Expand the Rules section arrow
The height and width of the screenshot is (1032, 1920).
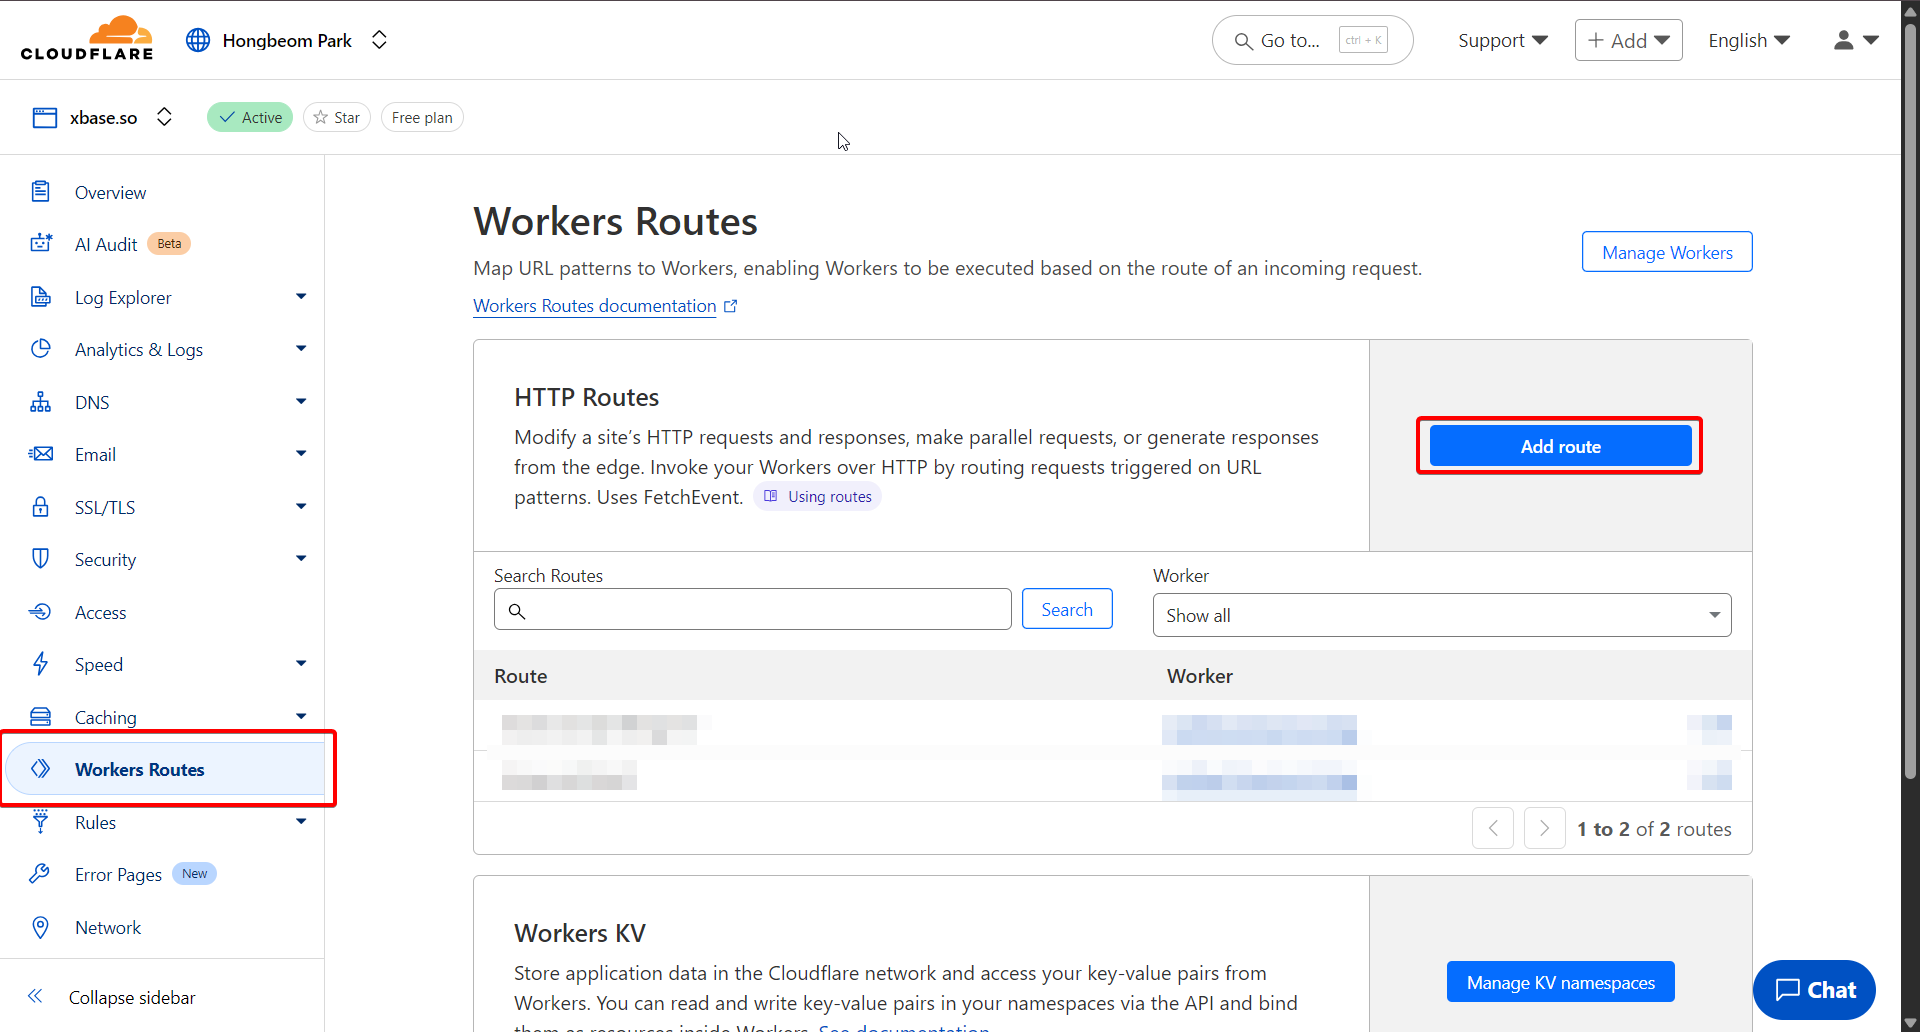[301, 822]
